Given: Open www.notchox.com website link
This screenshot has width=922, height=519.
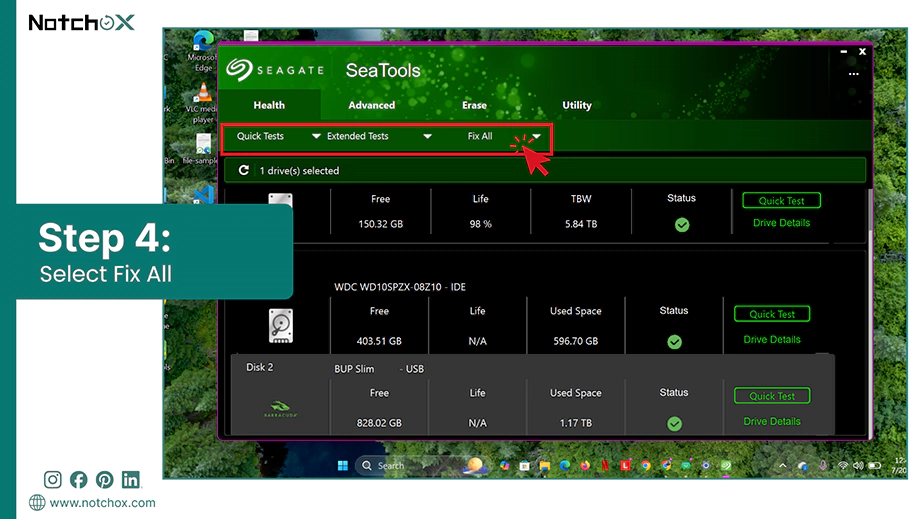Looking at the screenshot, I should (x=102, y=503).
